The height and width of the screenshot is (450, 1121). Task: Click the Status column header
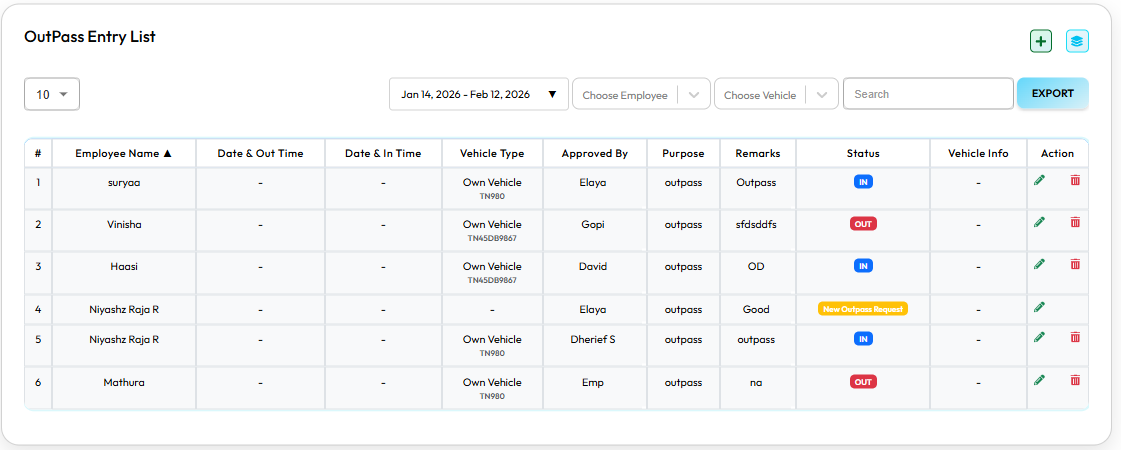[x=862, y=154]
